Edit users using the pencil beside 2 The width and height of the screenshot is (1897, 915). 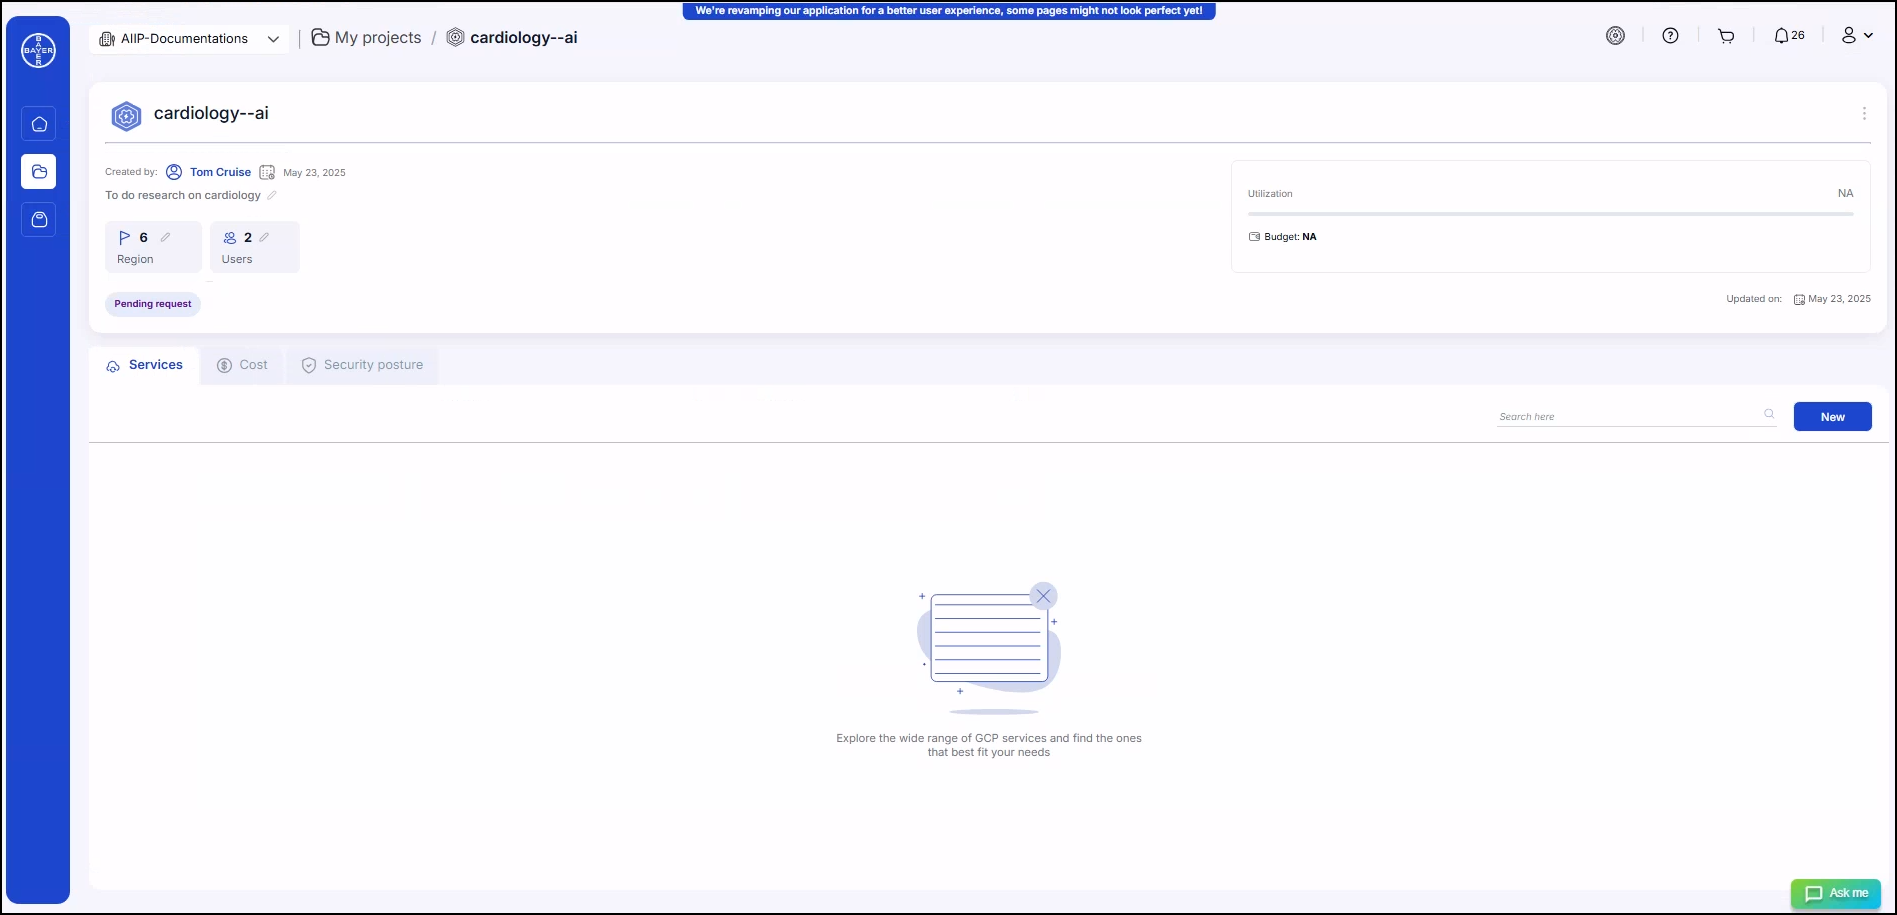coord(264,237)
